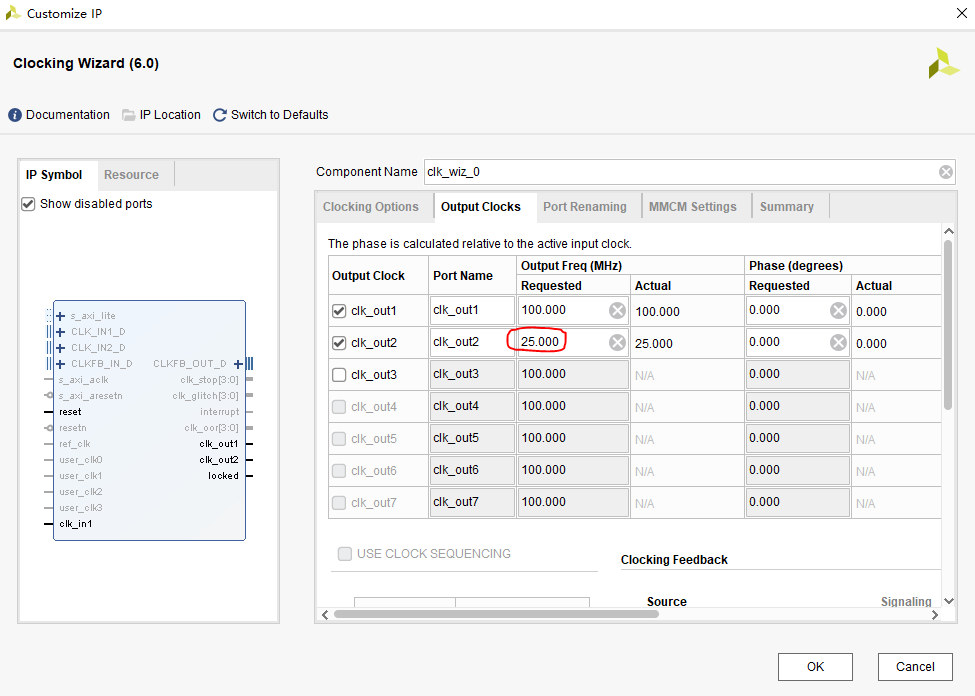Viewport: 975px width, 696px height.
Task: Clear the Component Name field with X icon
Action: [946, 172]
